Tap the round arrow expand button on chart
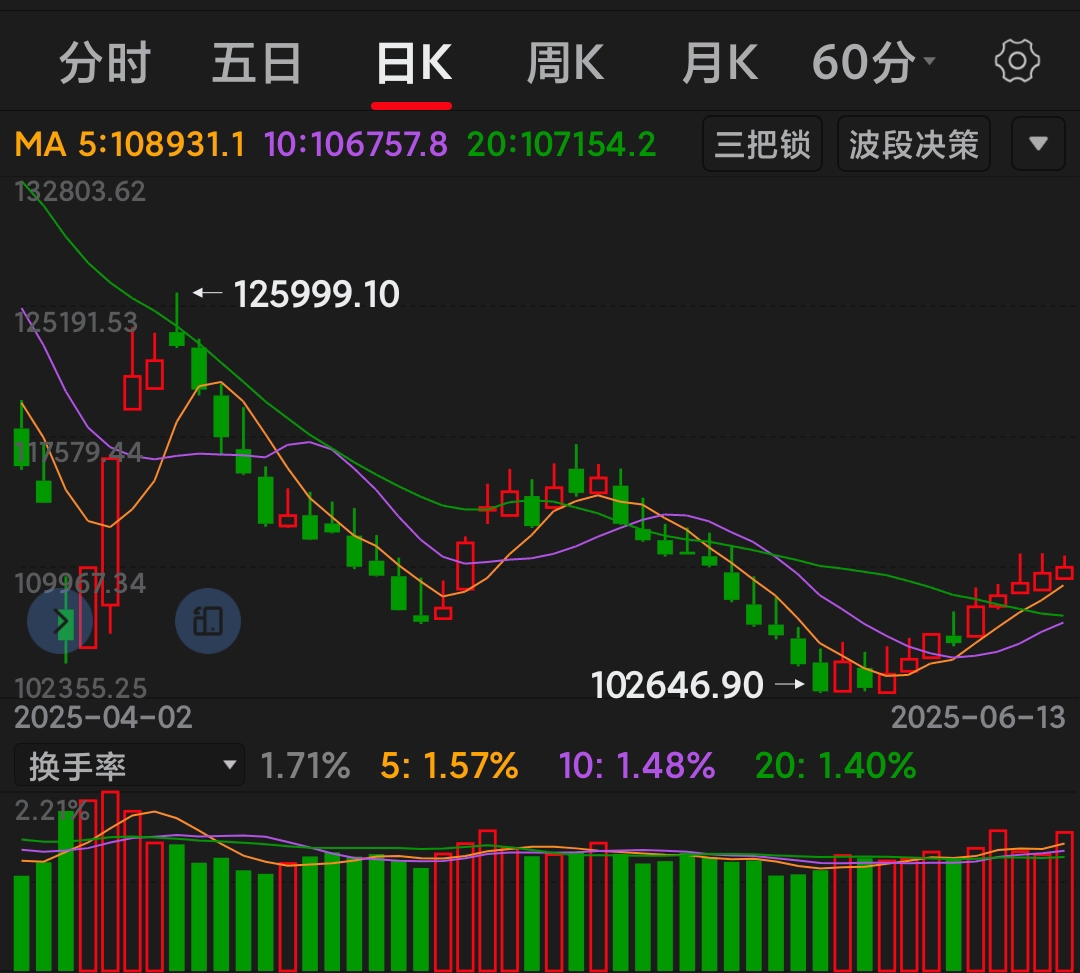 [60, 621]
